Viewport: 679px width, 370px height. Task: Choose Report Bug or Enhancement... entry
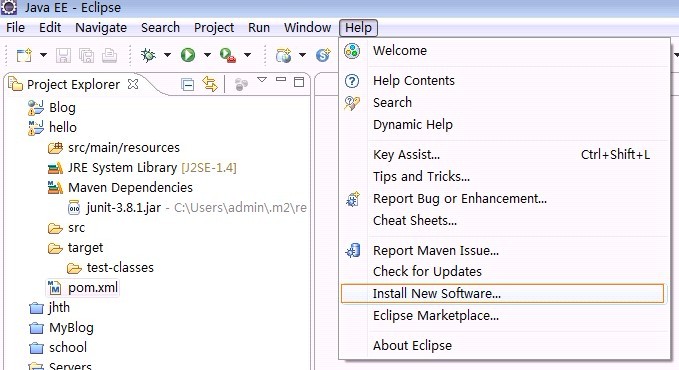(x=505, y=199)
